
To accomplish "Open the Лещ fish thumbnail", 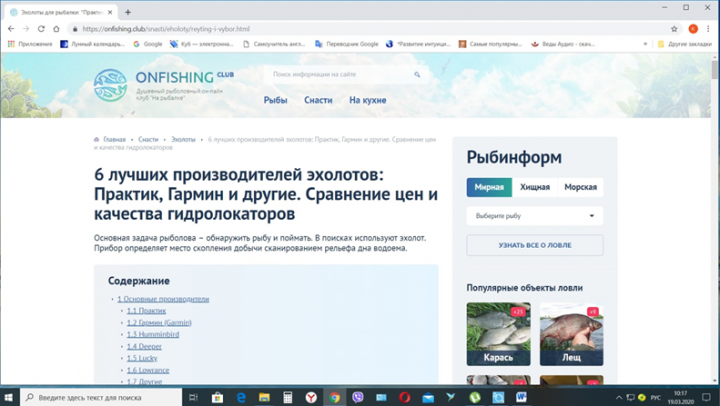I will (x=571, y=334).
